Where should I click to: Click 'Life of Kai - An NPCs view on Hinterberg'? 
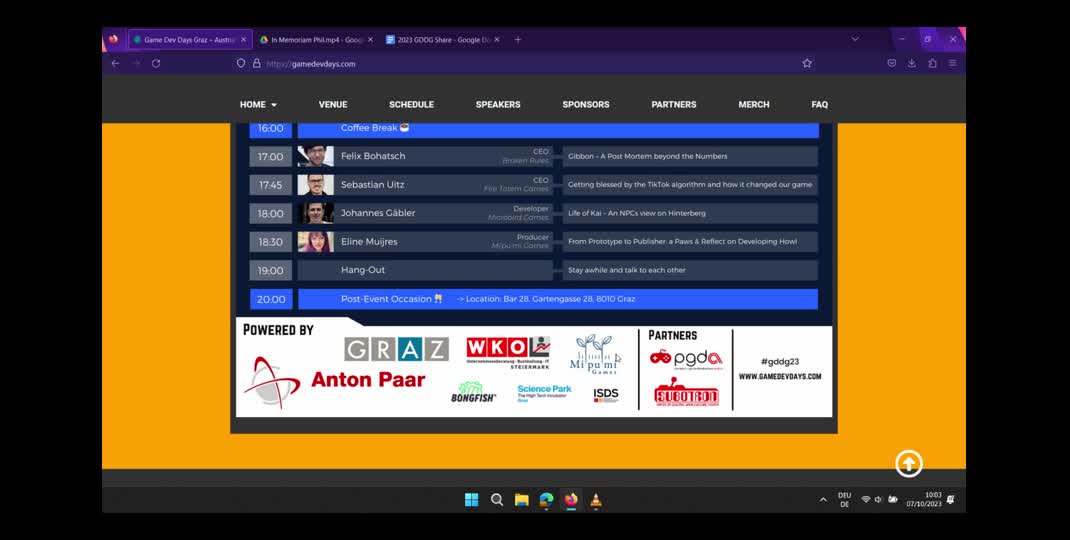click(x=637, y=213)
